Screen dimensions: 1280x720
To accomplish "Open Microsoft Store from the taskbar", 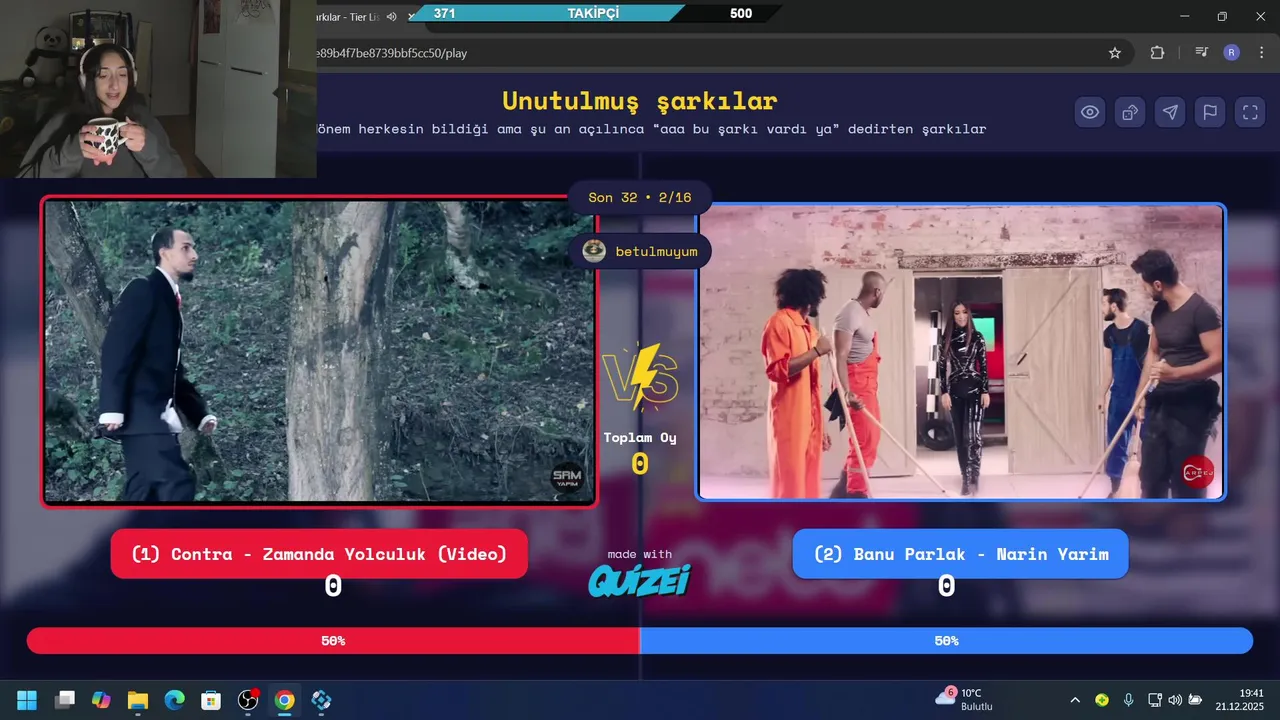I will (x=211, y=700).
